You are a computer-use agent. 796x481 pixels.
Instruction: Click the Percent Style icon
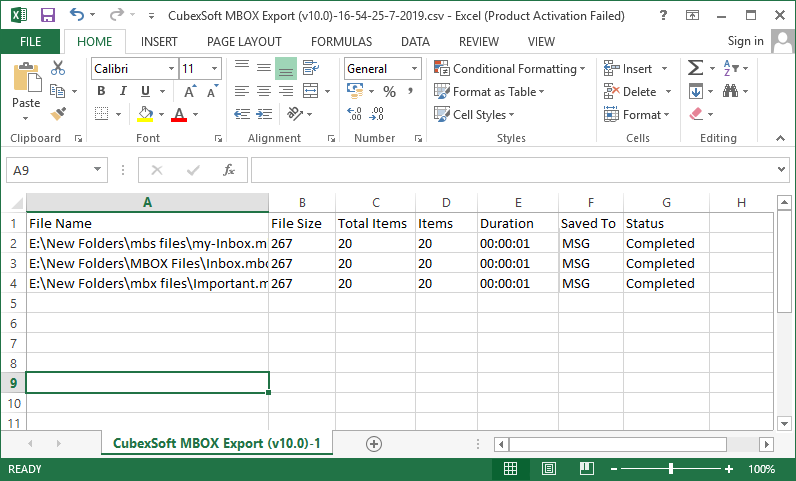click(389, 91)
